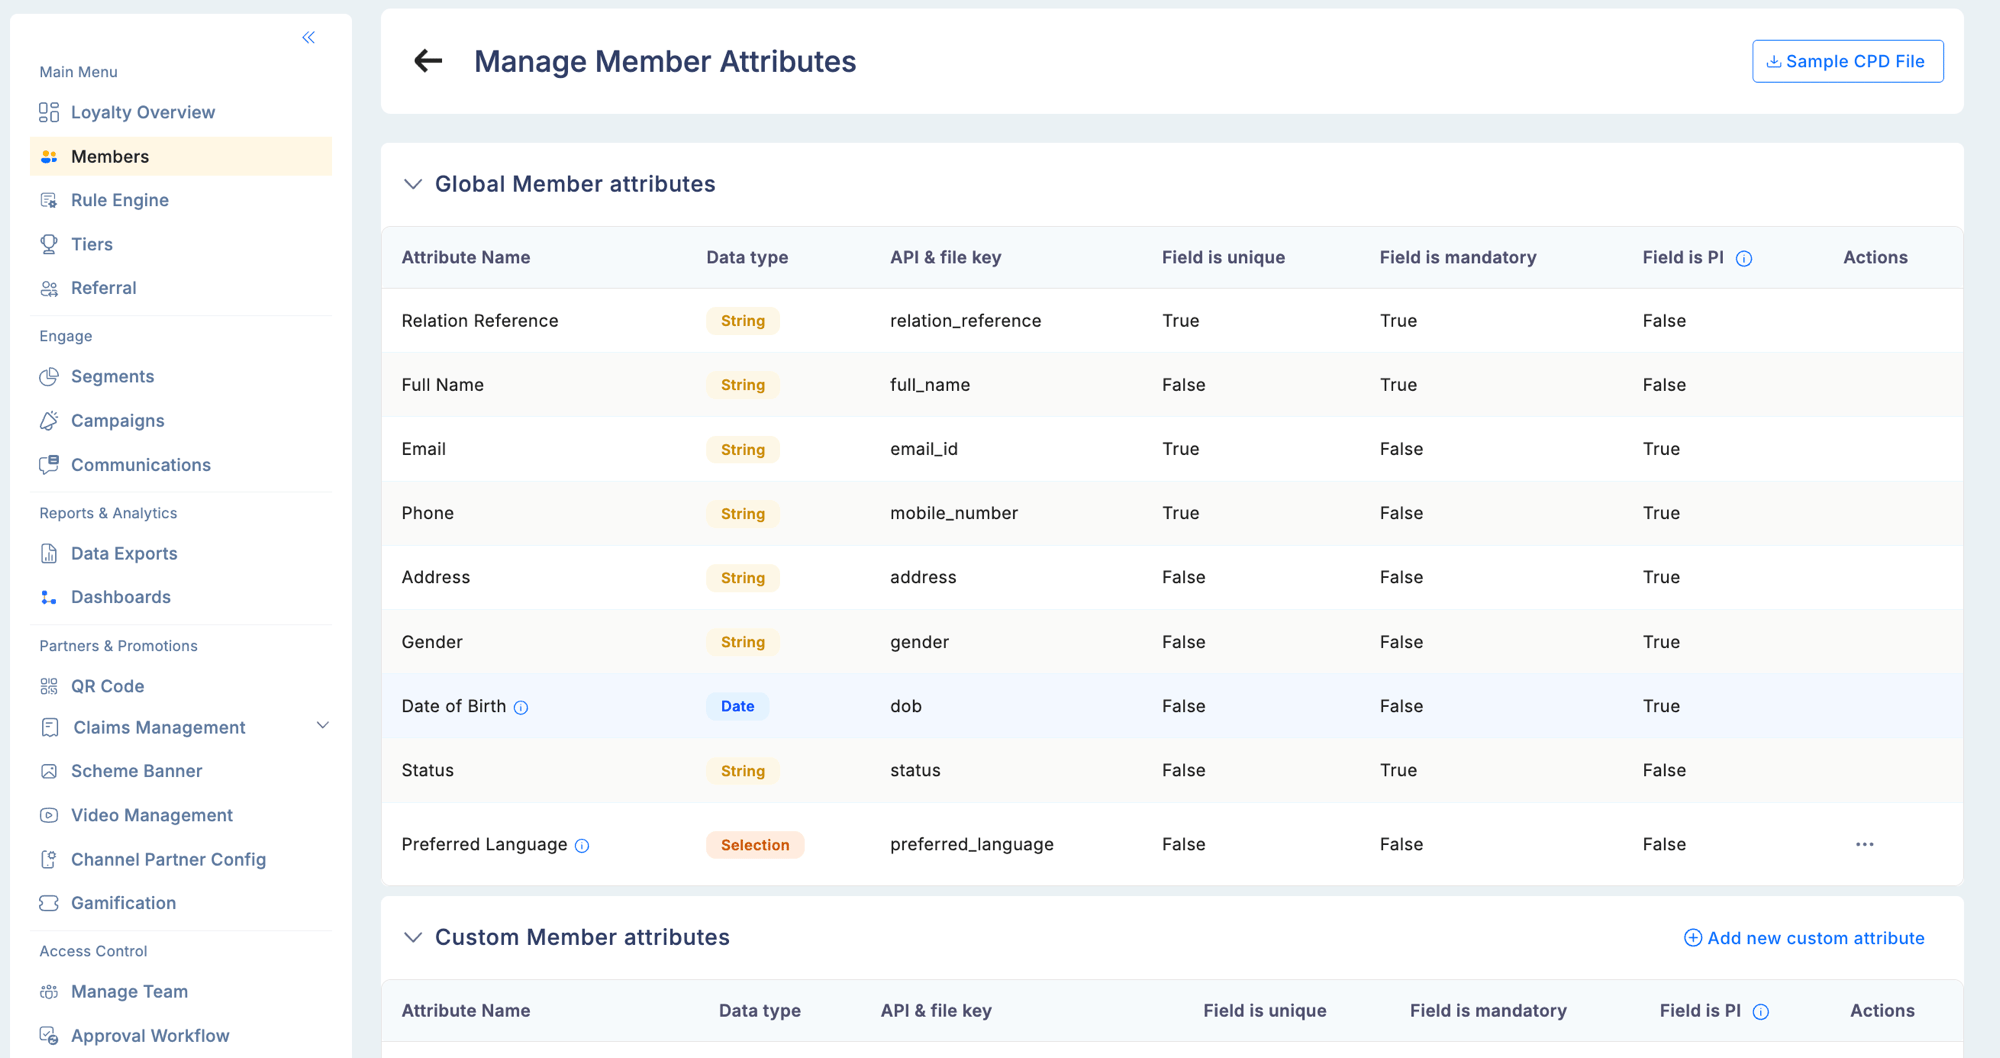This screenshot has width=2000, height=1058.
Task: Click info icon beside Field is PI in Custom table
Action: (x=1761, y=1012)
